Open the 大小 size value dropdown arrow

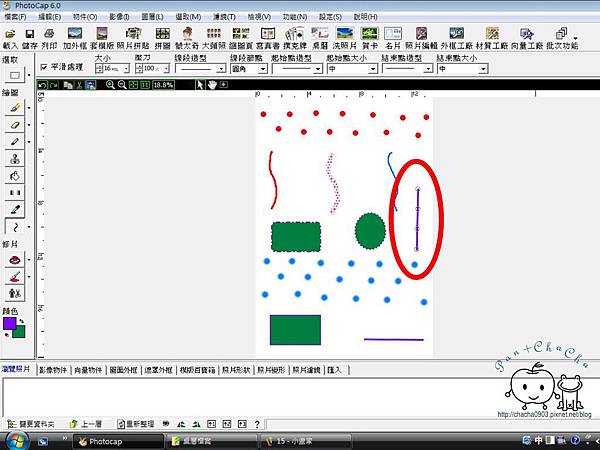pyautogui.click(x=126, y=68)
